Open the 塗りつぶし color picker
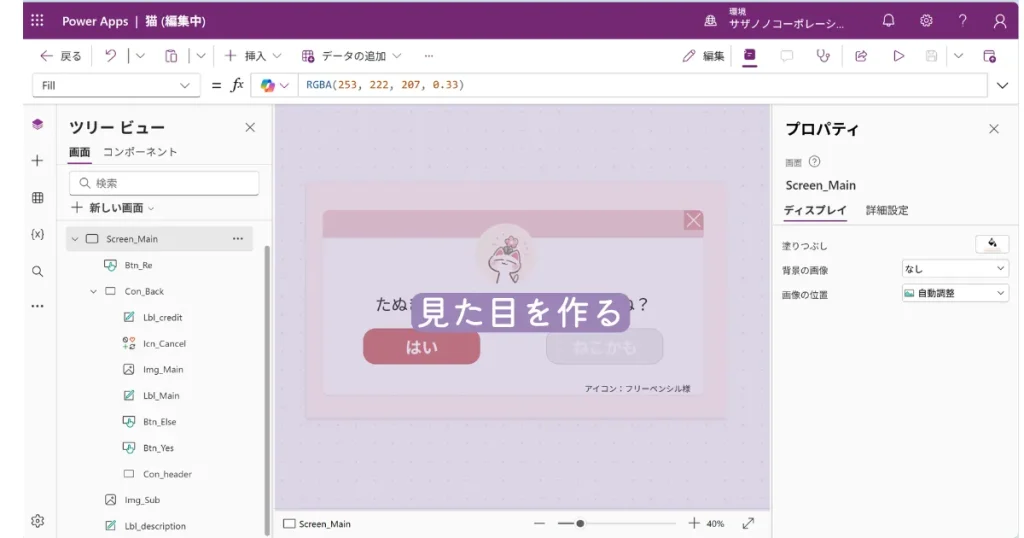 pyautogui.click(x=991, y=243)
